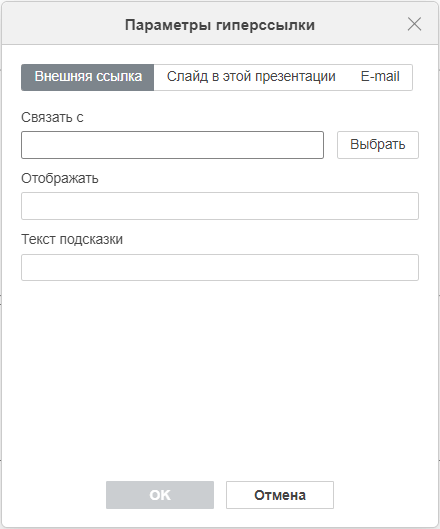Choose a file via 'Выбрать' next to link field

click(x=378, y=145)
